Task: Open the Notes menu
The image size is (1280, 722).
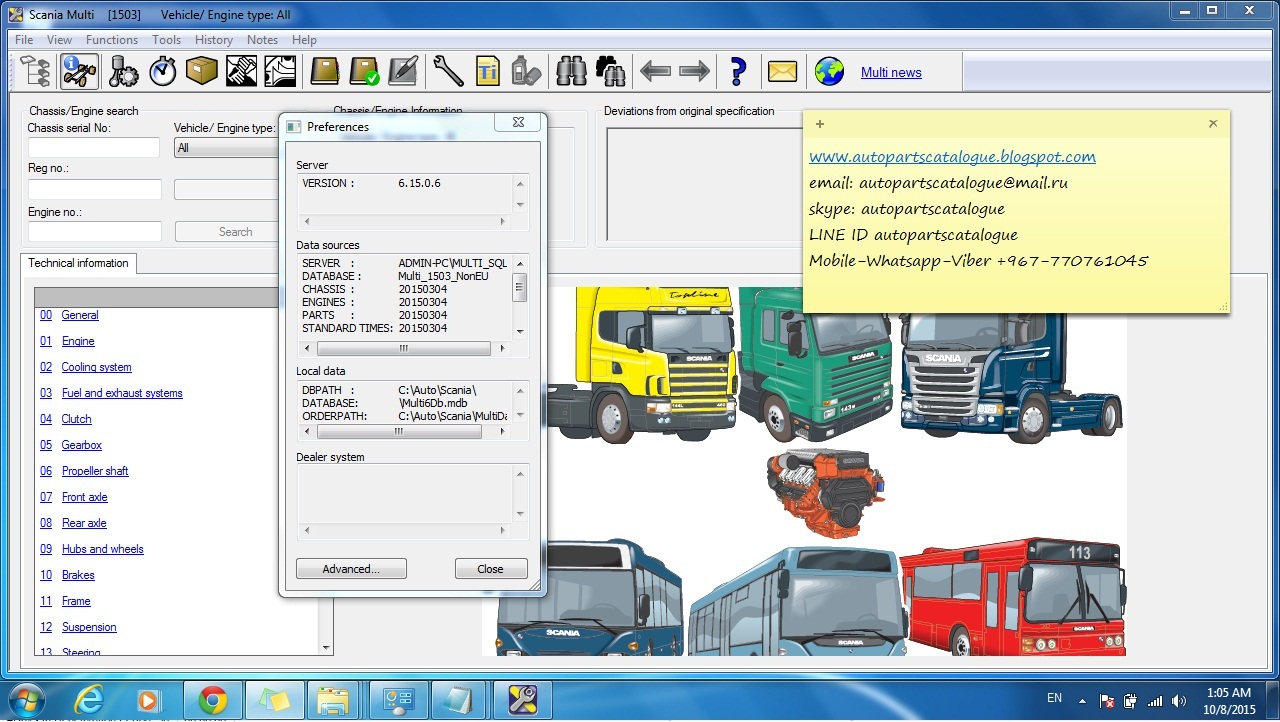Action: point(262,40)
